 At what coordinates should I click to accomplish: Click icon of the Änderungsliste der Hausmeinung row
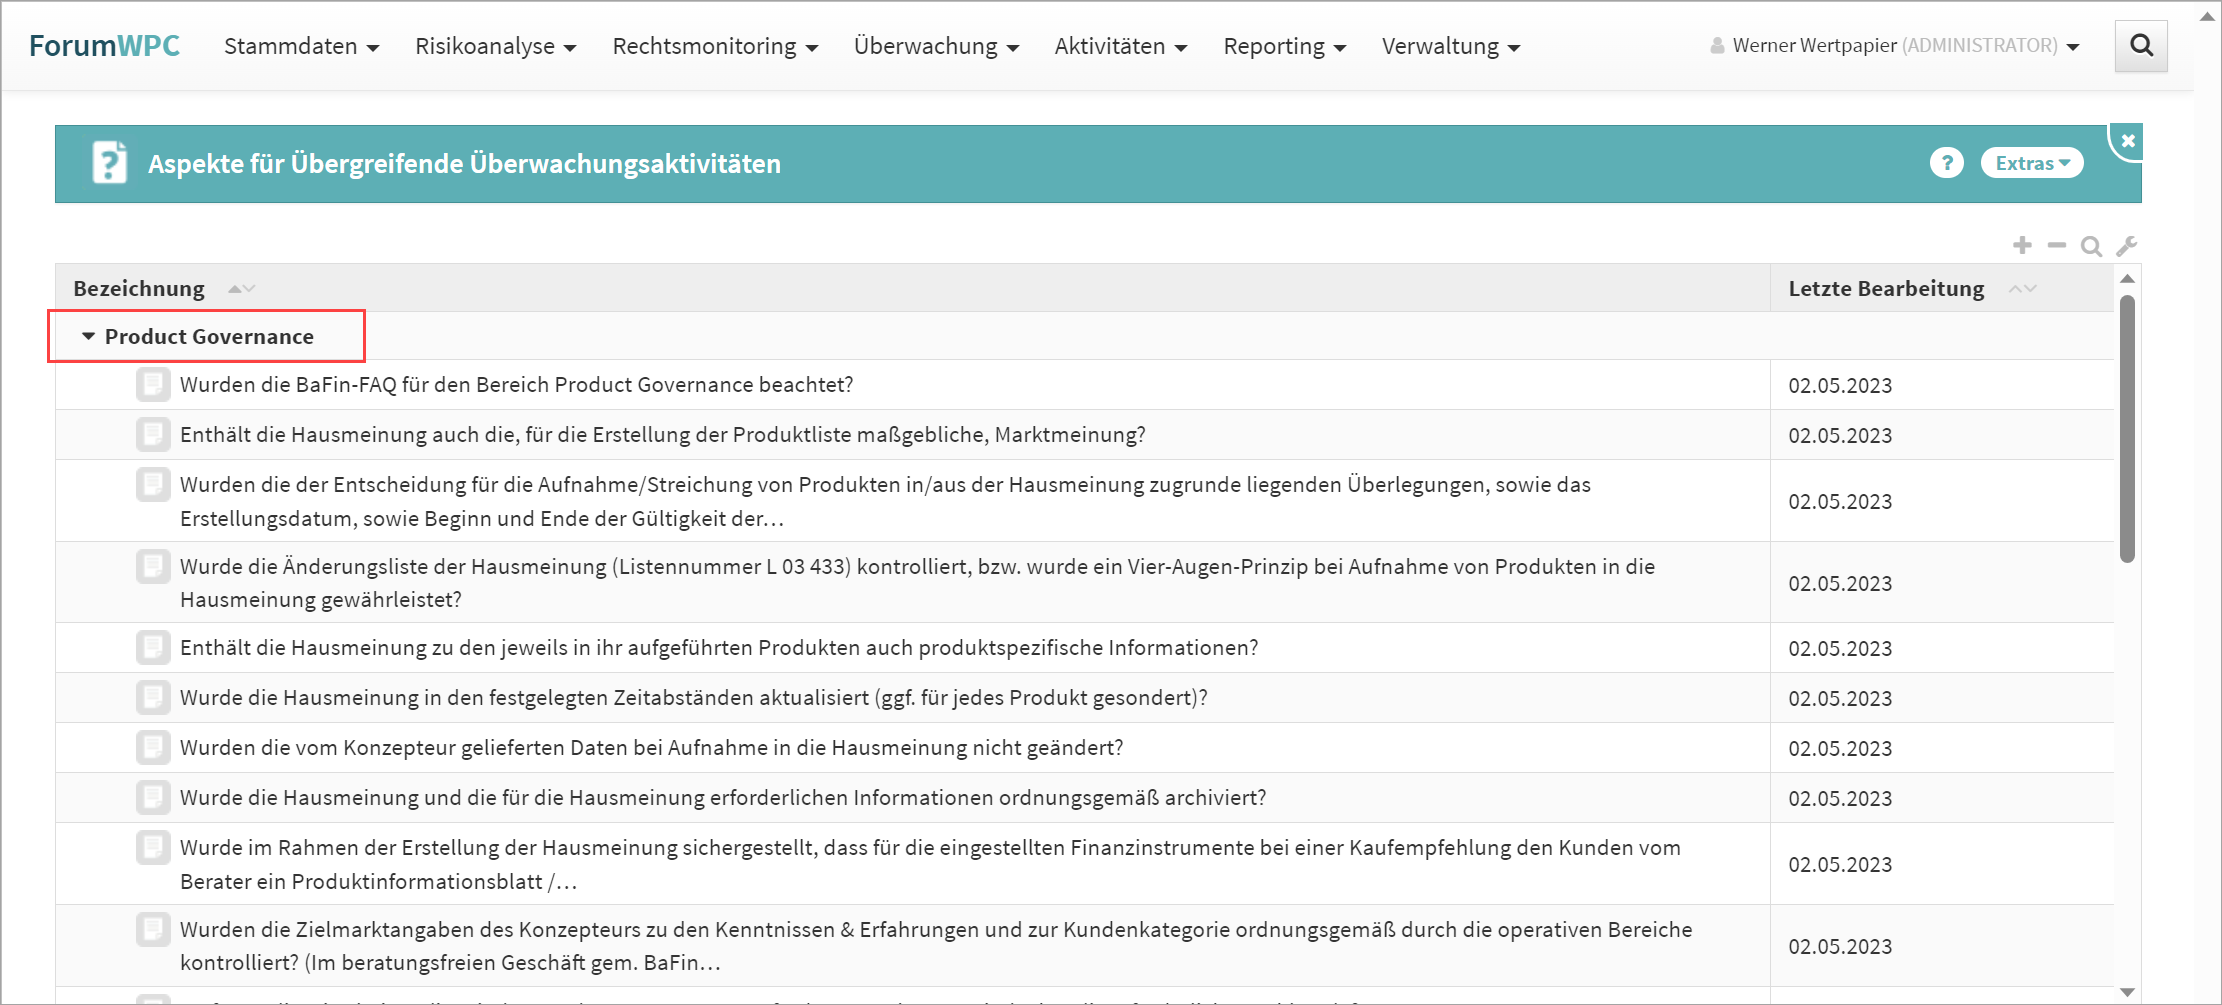coord(153,566)
